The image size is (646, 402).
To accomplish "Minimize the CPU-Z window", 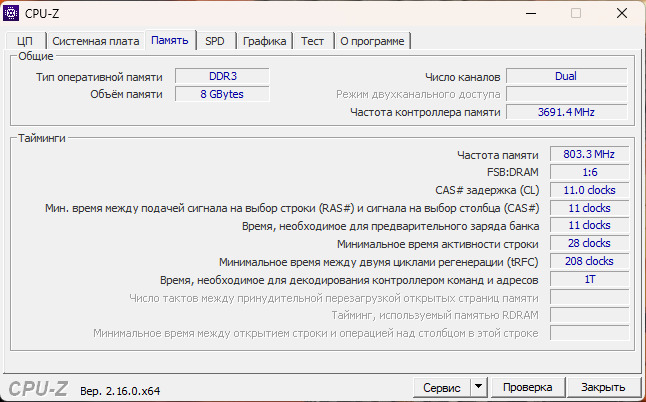I will (x=529, y=13).
